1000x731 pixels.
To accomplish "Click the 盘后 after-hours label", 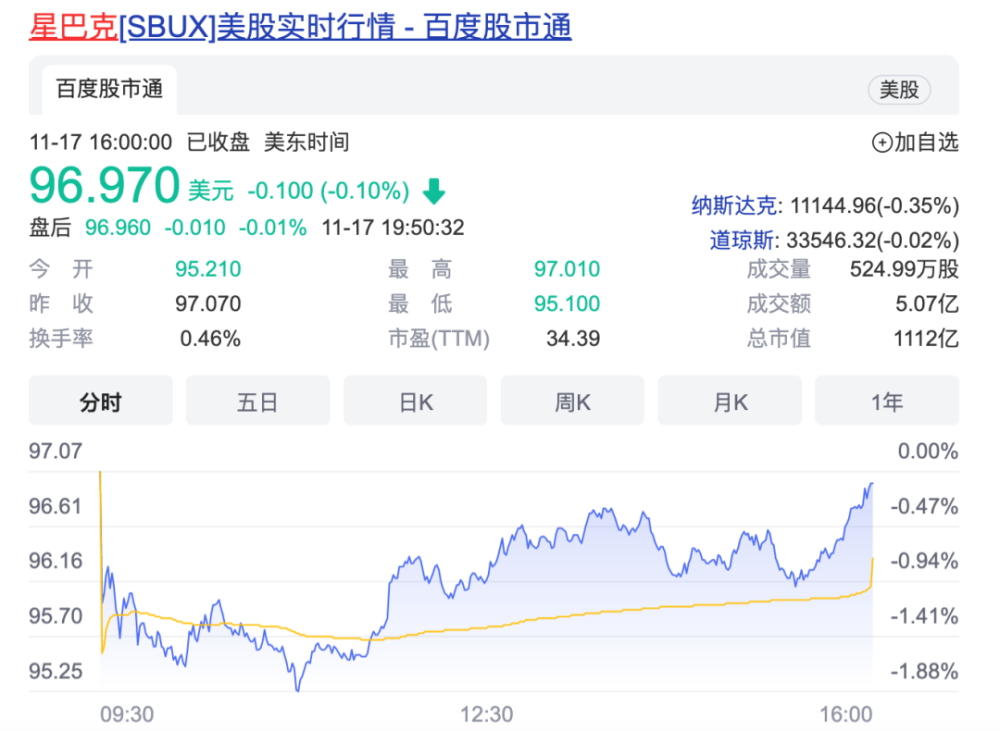I will [x=50, y=228].
